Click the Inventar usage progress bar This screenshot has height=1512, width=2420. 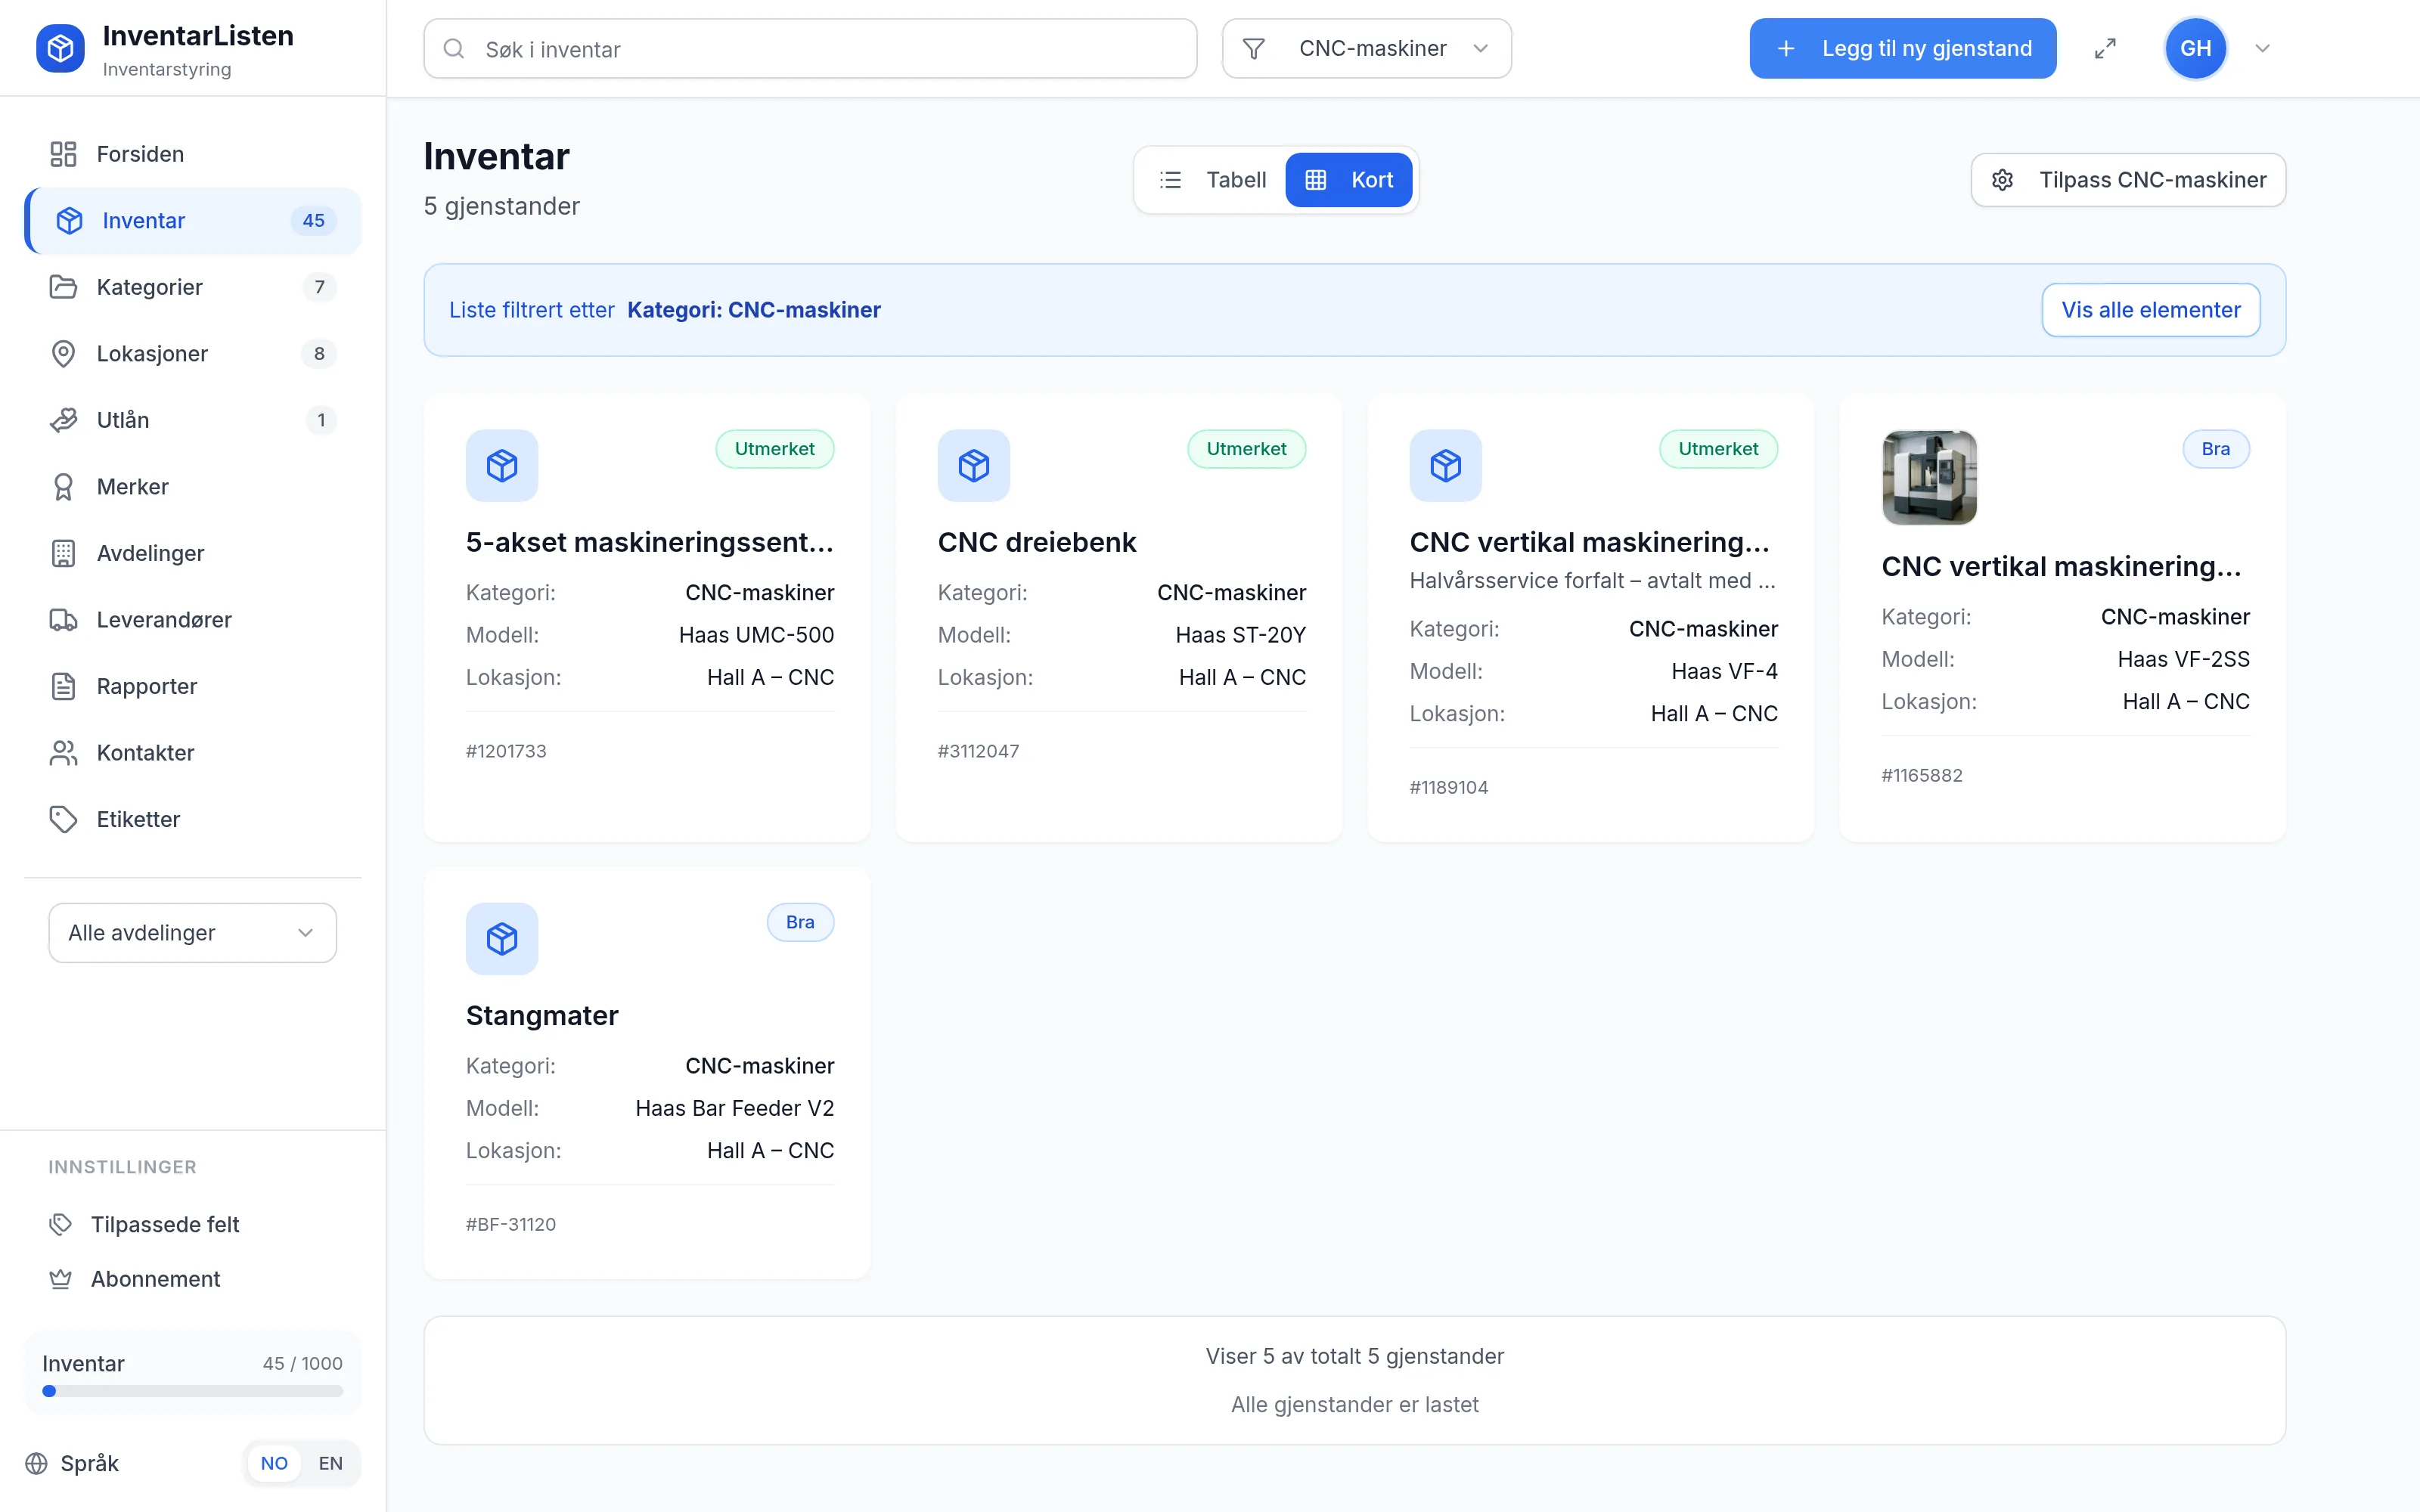[192, 1391]
